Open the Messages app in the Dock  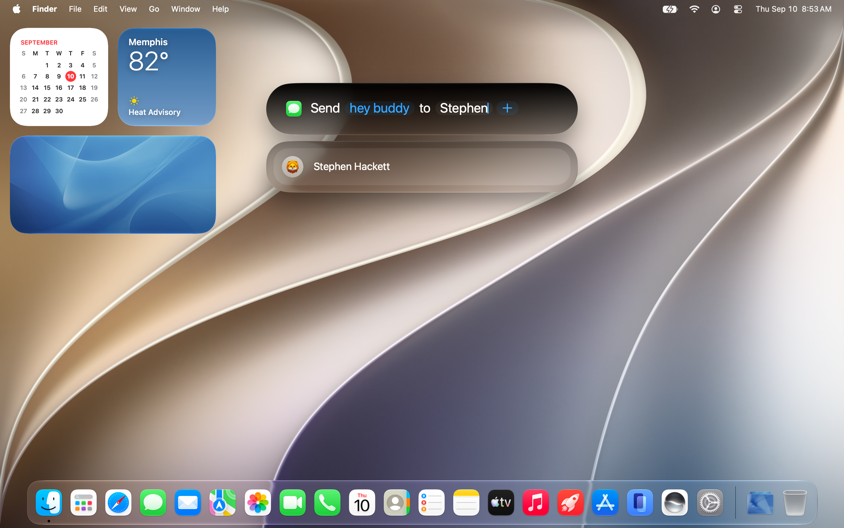click(x=153, y=503)
